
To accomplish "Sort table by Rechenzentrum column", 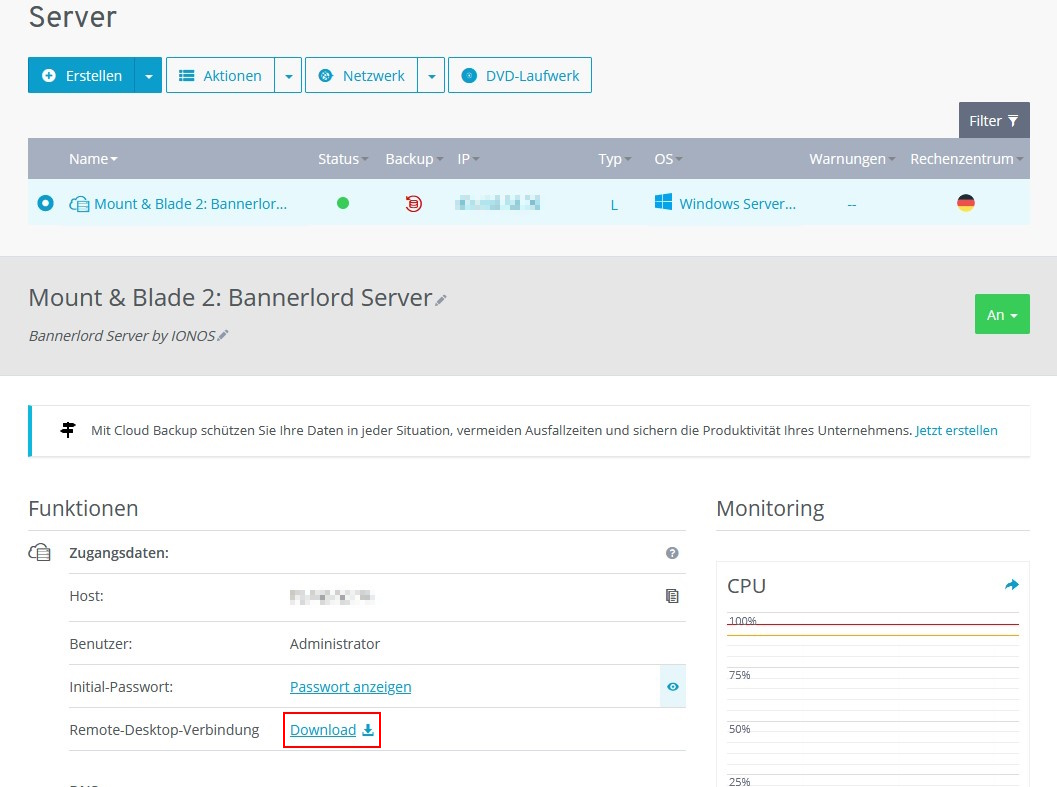I will pyautogui.click(x=966, y=159).
